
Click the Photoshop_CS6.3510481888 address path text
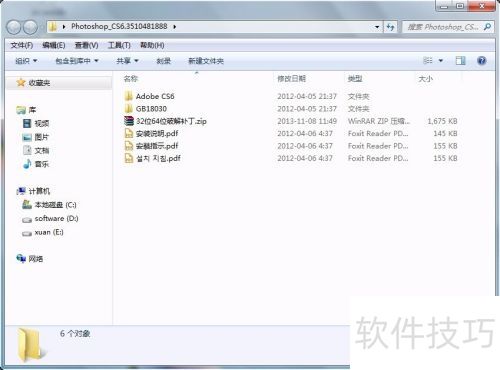119,26
